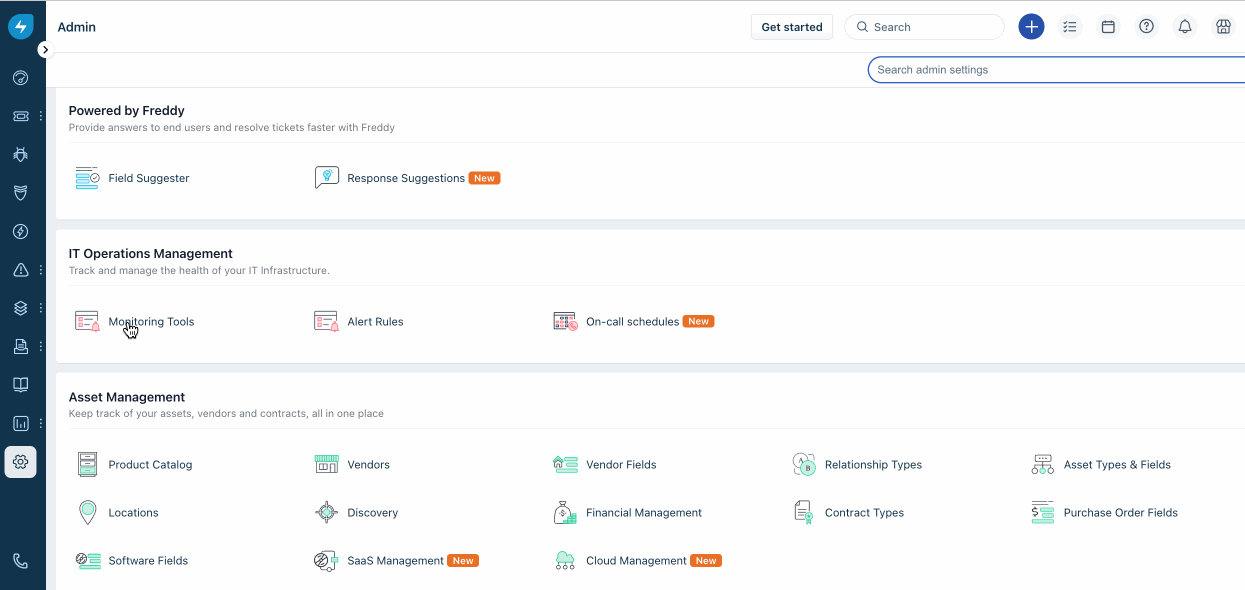Click the Freshservice logo at top left
The width and height of the screenshot is (1245, 590).
tap(20, 26)
